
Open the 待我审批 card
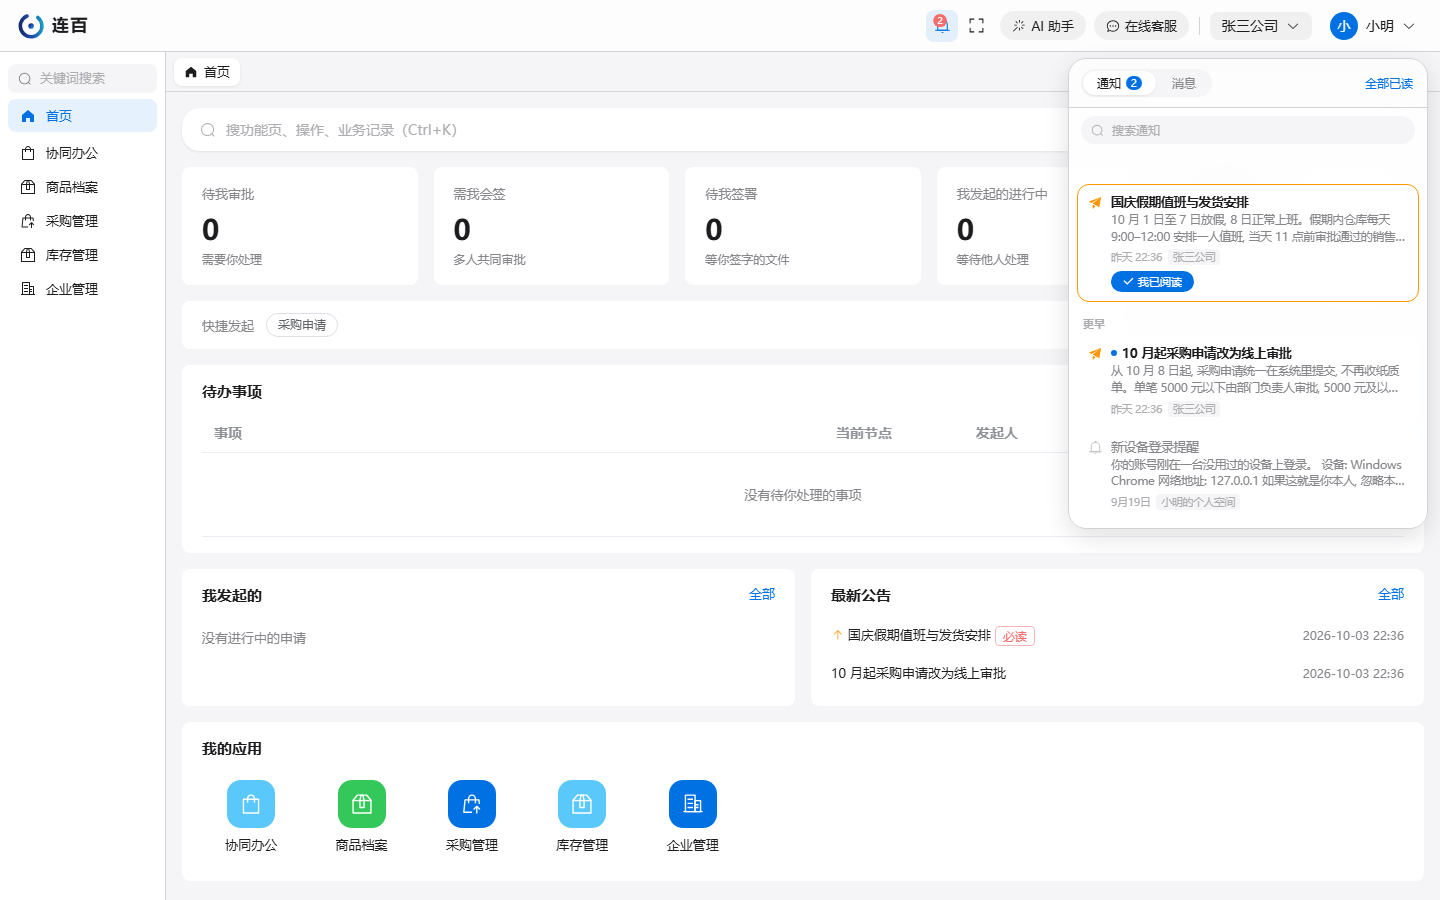coord(300,226)
